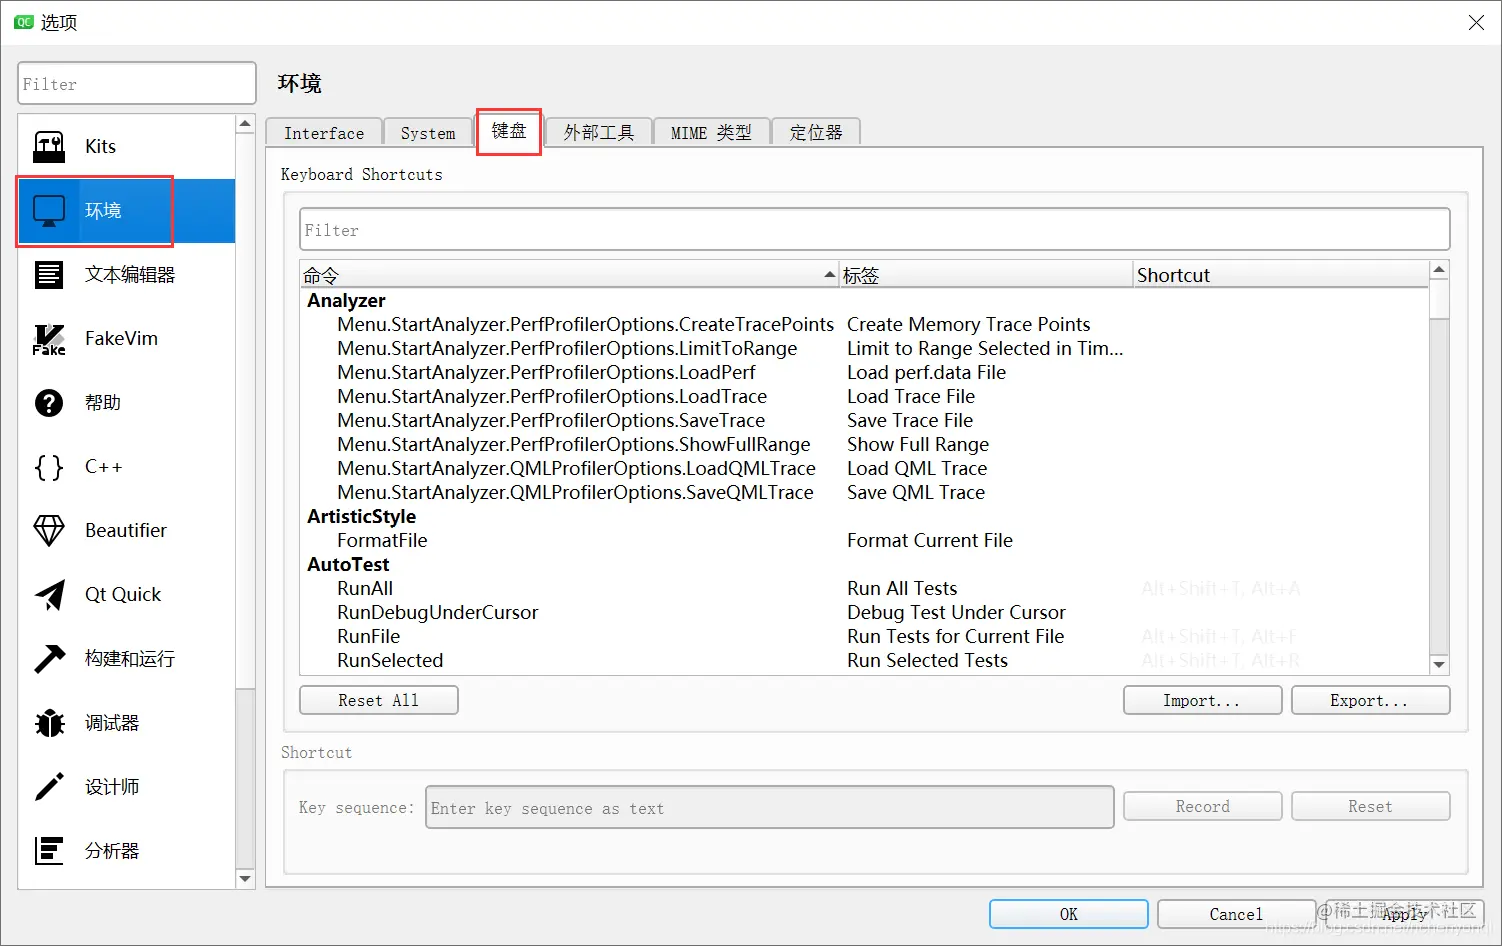Click the 'Debug Test Under Cursor' label
The width and height of the screenshot is (1502, 946).
pyautogui.click(x=956, y=613)
